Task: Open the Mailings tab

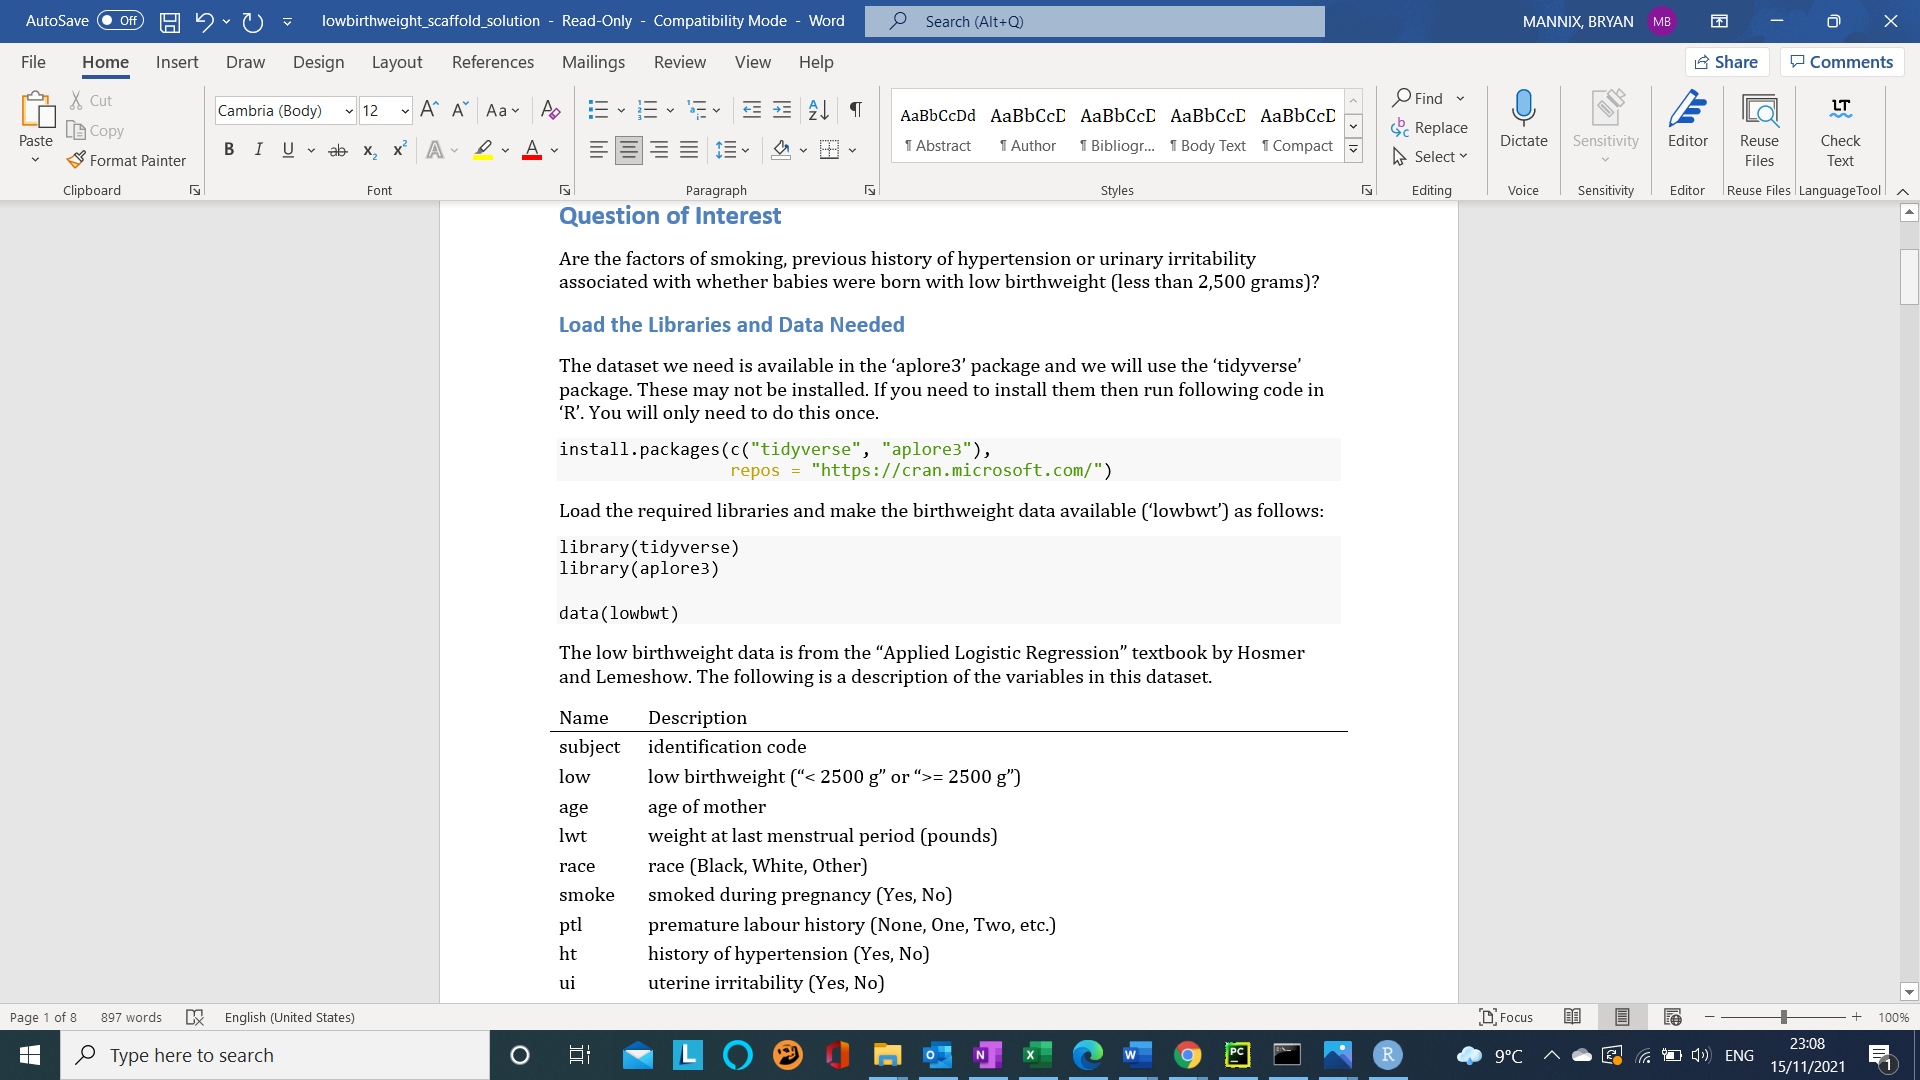Action: click(593, 62)
